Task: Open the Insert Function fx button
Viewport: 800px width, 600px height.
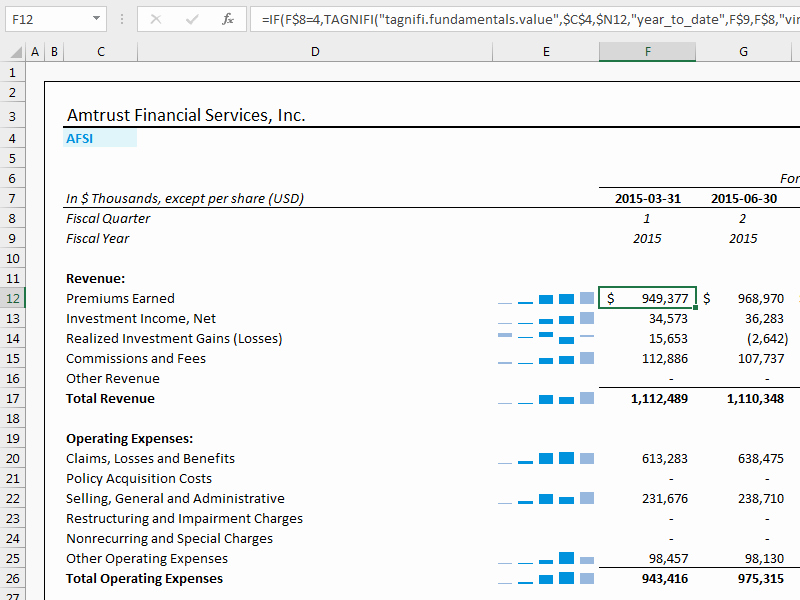Action: click(x=228, y=19)
